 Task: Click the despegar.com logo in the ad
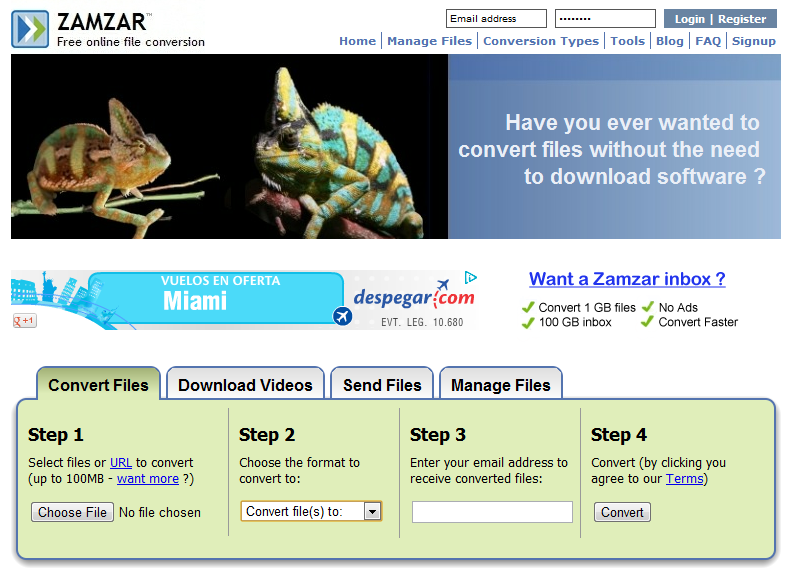coord(414,297)
